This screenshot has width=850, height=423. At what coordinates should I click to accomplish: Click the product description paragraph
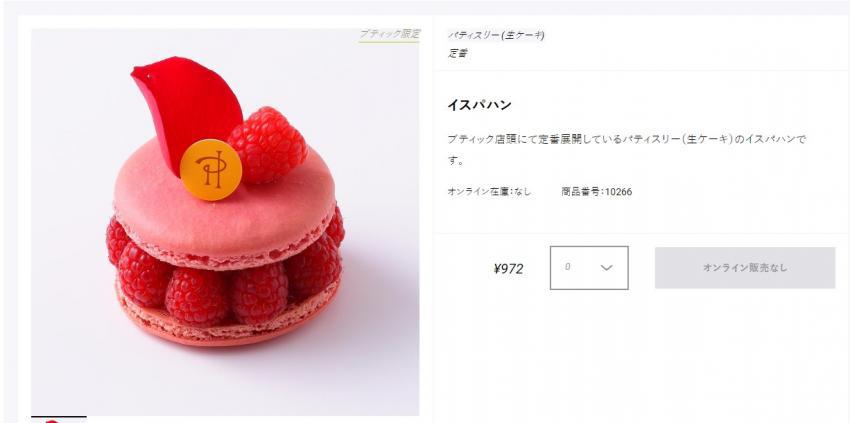point(627,150)
